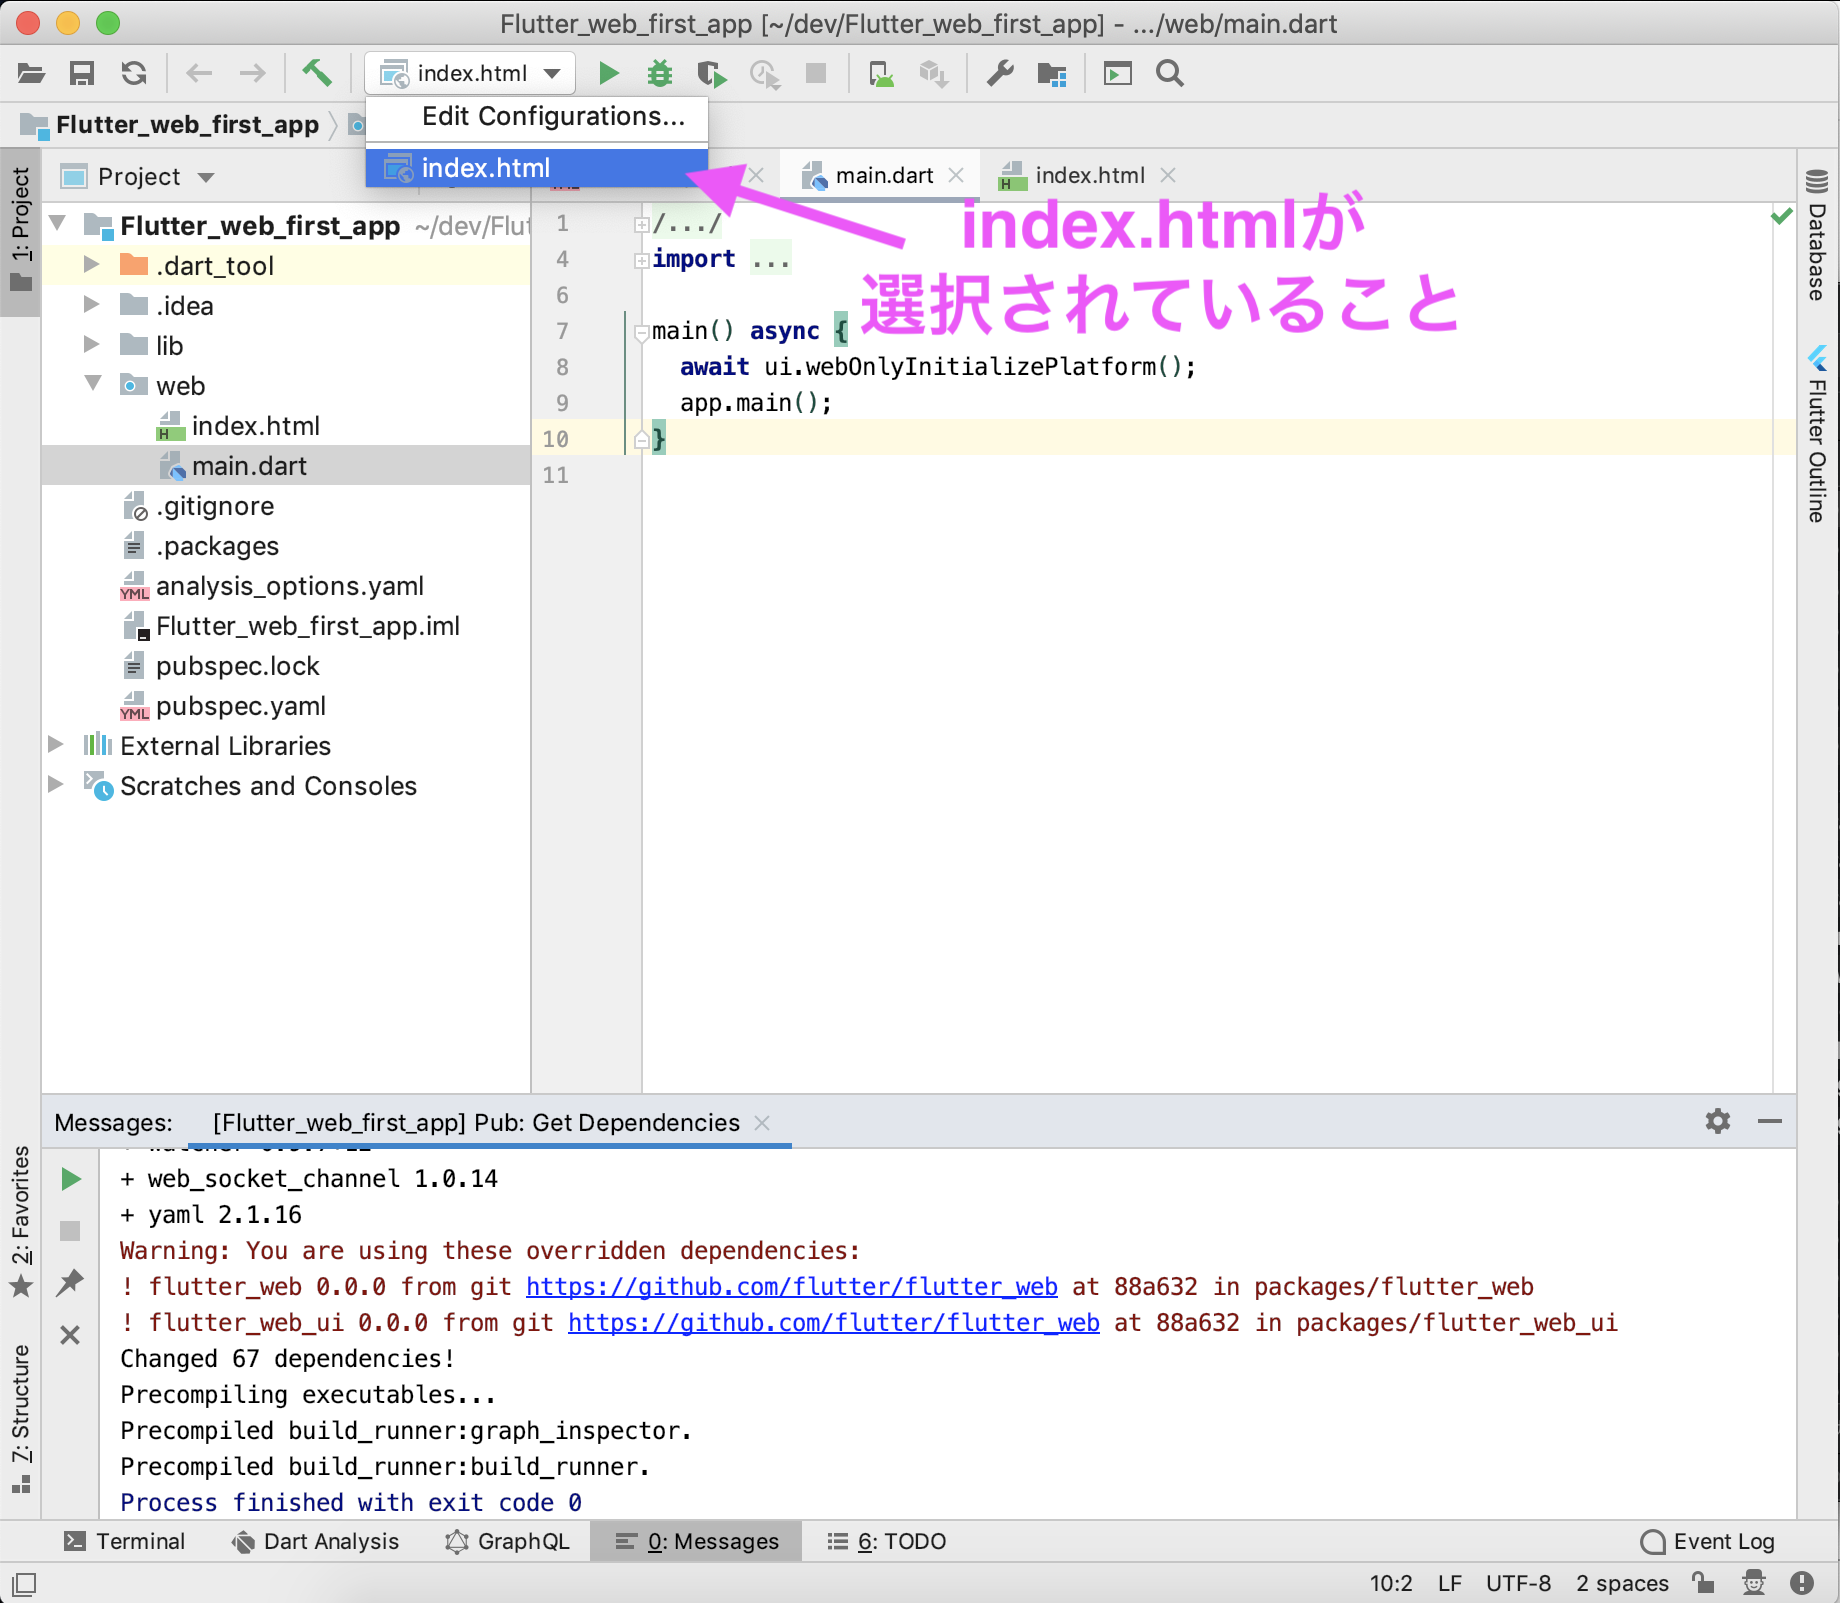Click the toolbar Stop square icon

coord(816,73)
